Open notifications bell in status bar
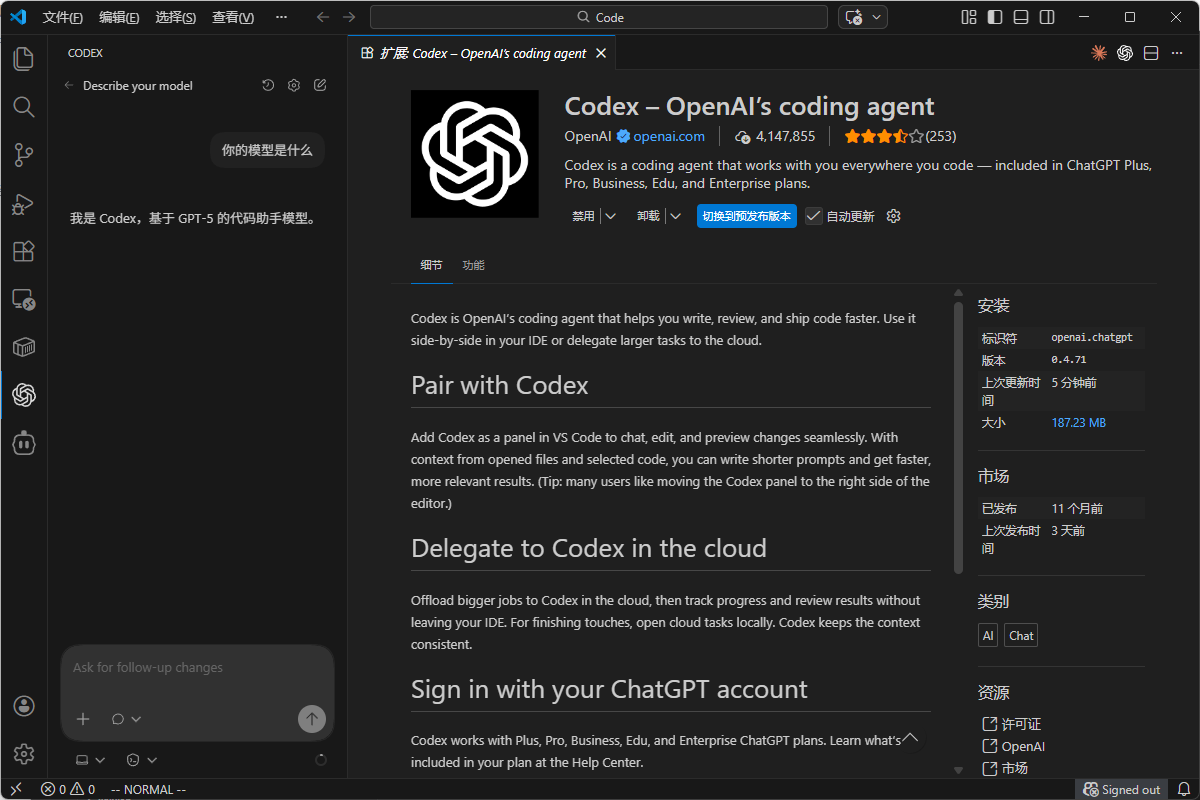This screenshot has height=800, width=1200. coord(1184,789)
